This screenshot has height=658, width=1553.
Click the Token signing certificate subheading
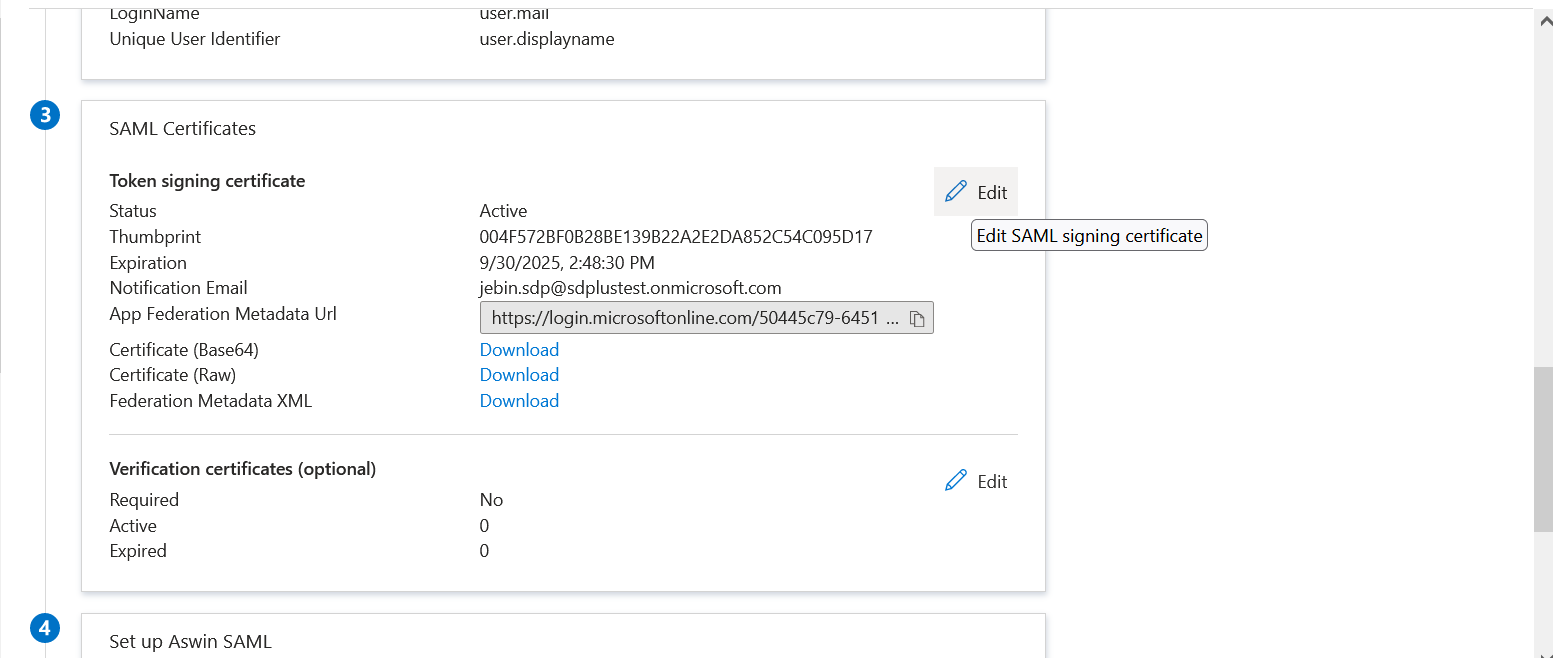pyautogui.click(x=207, y=181)
